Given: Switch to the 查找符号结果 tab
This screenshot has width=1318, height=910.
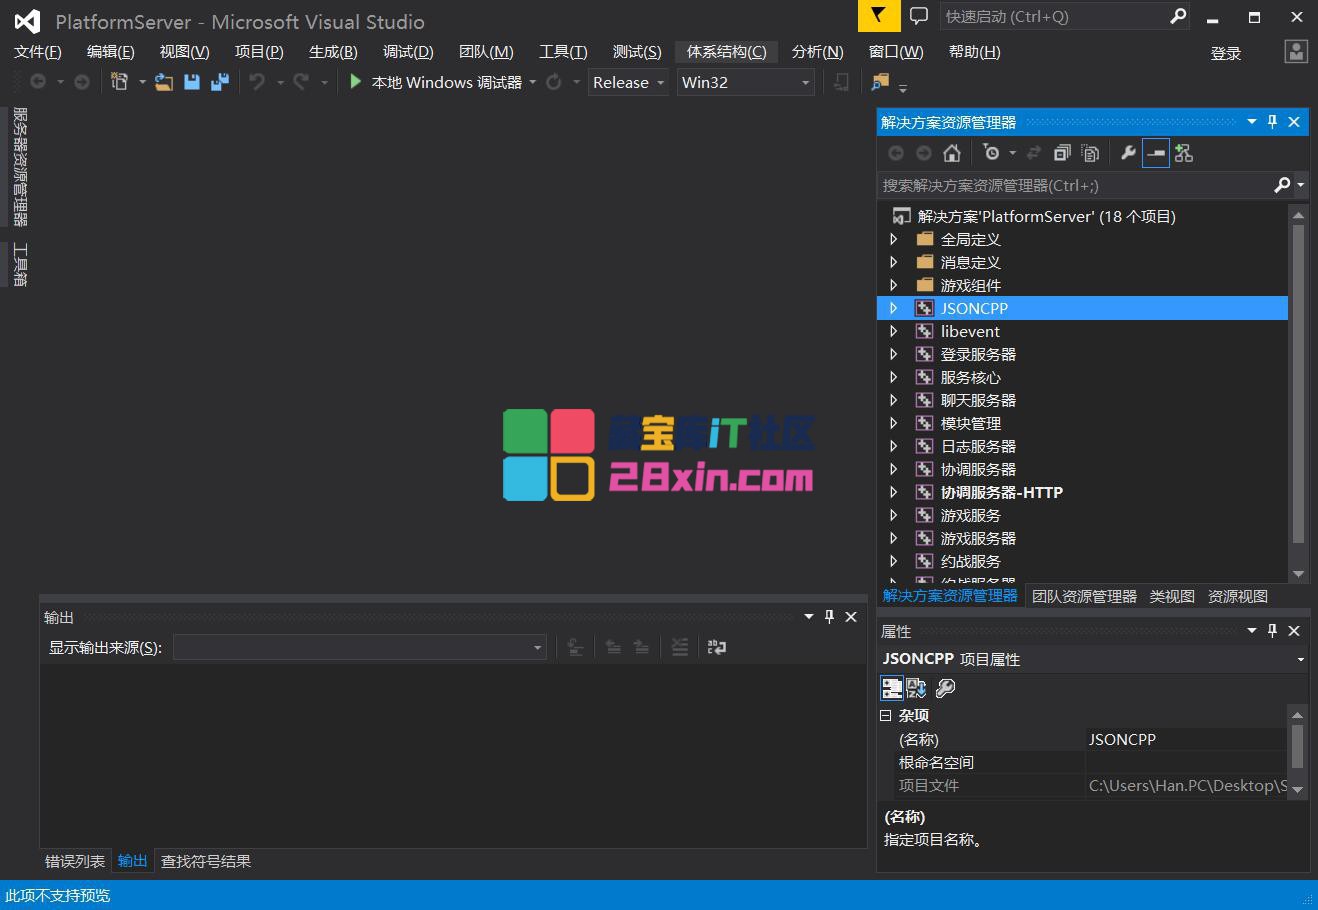Looking at the screenshot, I should (206, 861).
